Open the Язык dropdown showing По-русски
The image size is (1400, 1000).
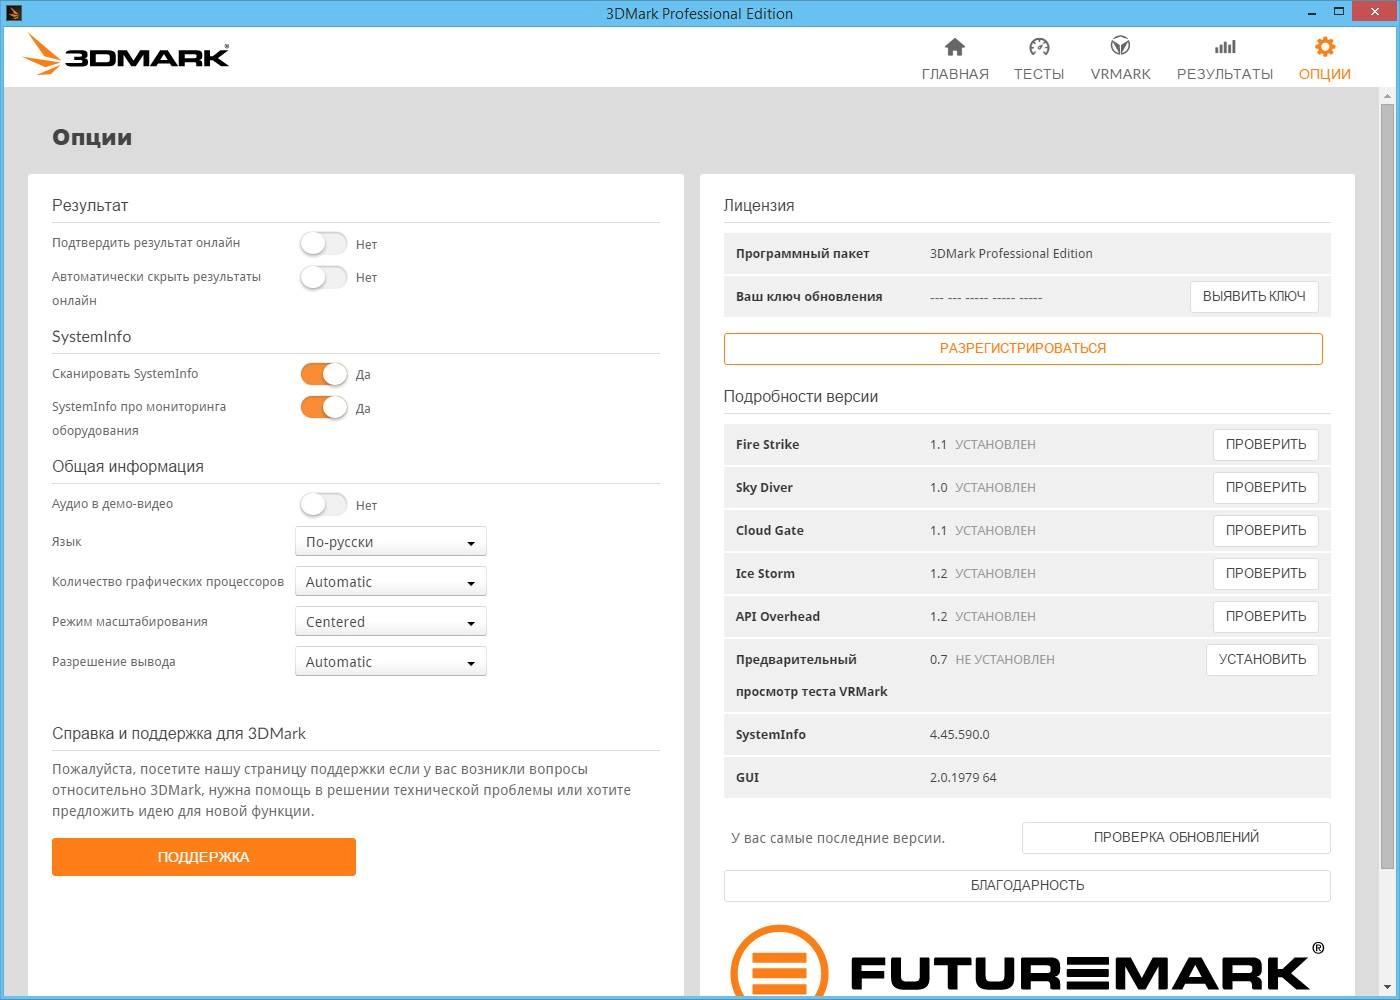click(390, 541)
